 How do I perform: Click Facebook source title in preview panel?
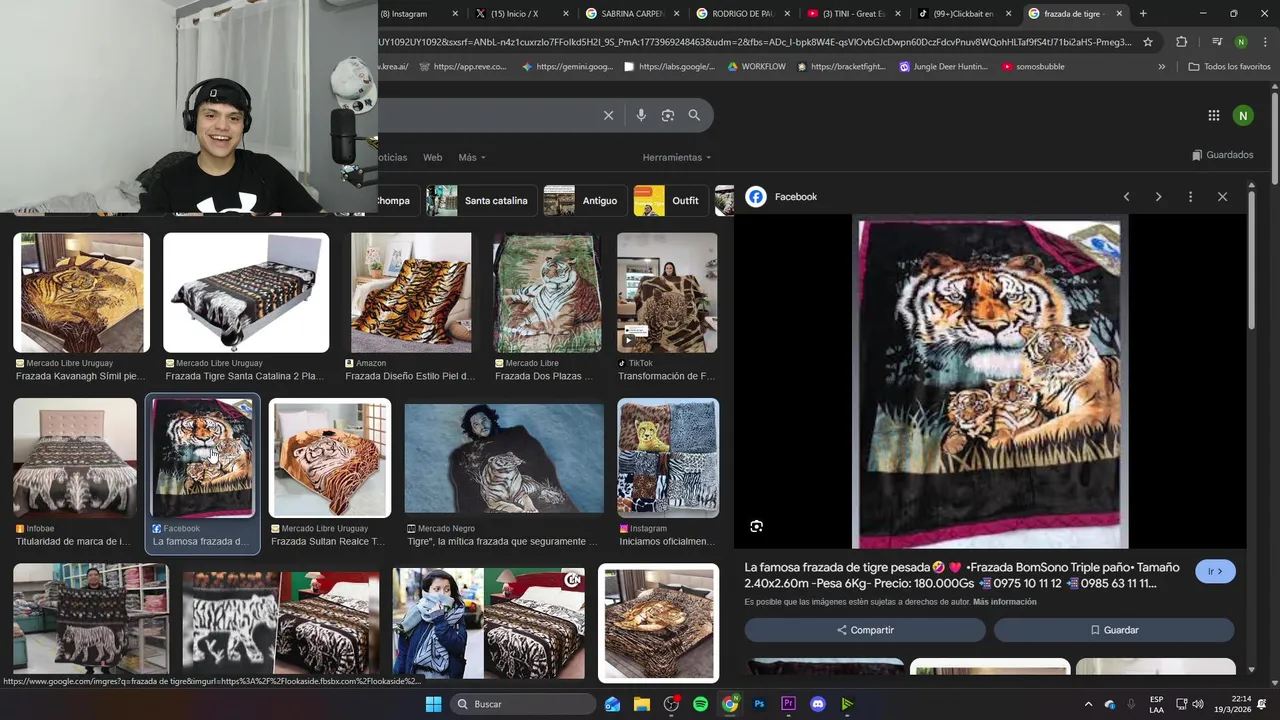[x=796, y=197]
